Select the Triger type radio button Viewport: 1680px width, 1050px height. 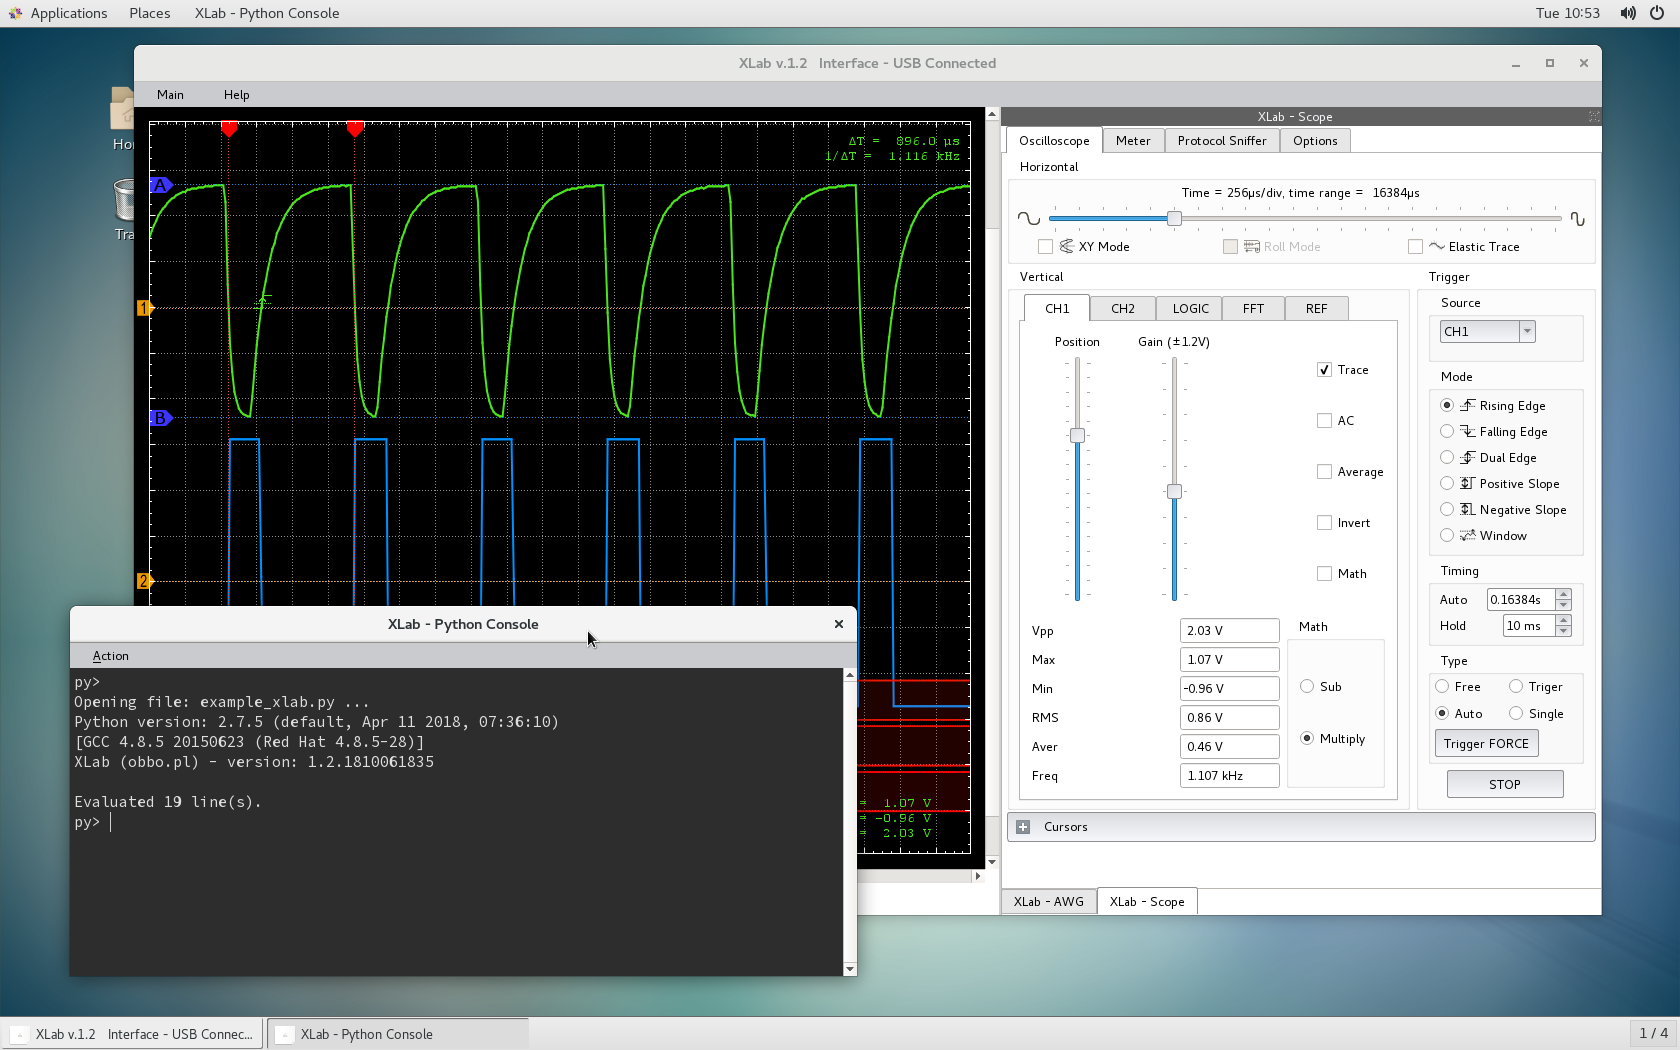pyautogui.click(x=1516, y=686)
